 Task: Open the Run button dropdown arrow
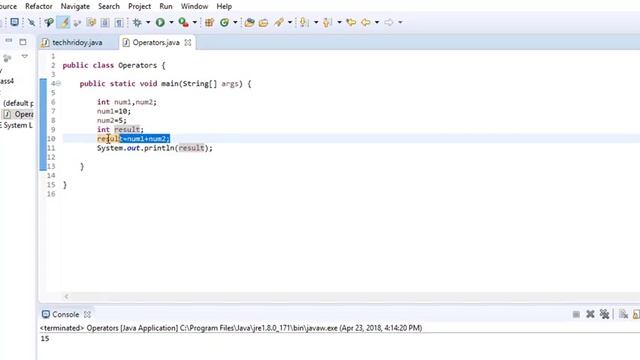click(171, 22)
